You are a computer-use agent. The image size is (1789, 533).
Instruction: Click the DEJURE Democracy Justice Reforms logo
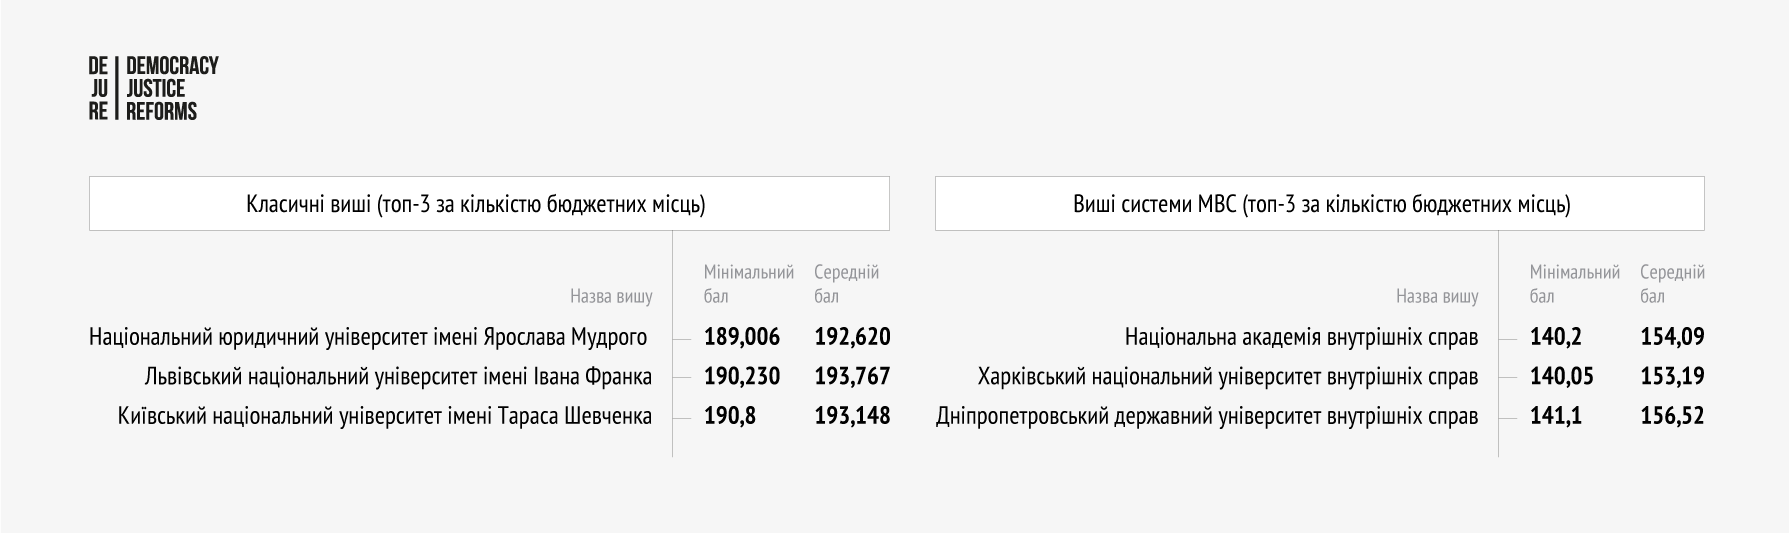[153, 89]
